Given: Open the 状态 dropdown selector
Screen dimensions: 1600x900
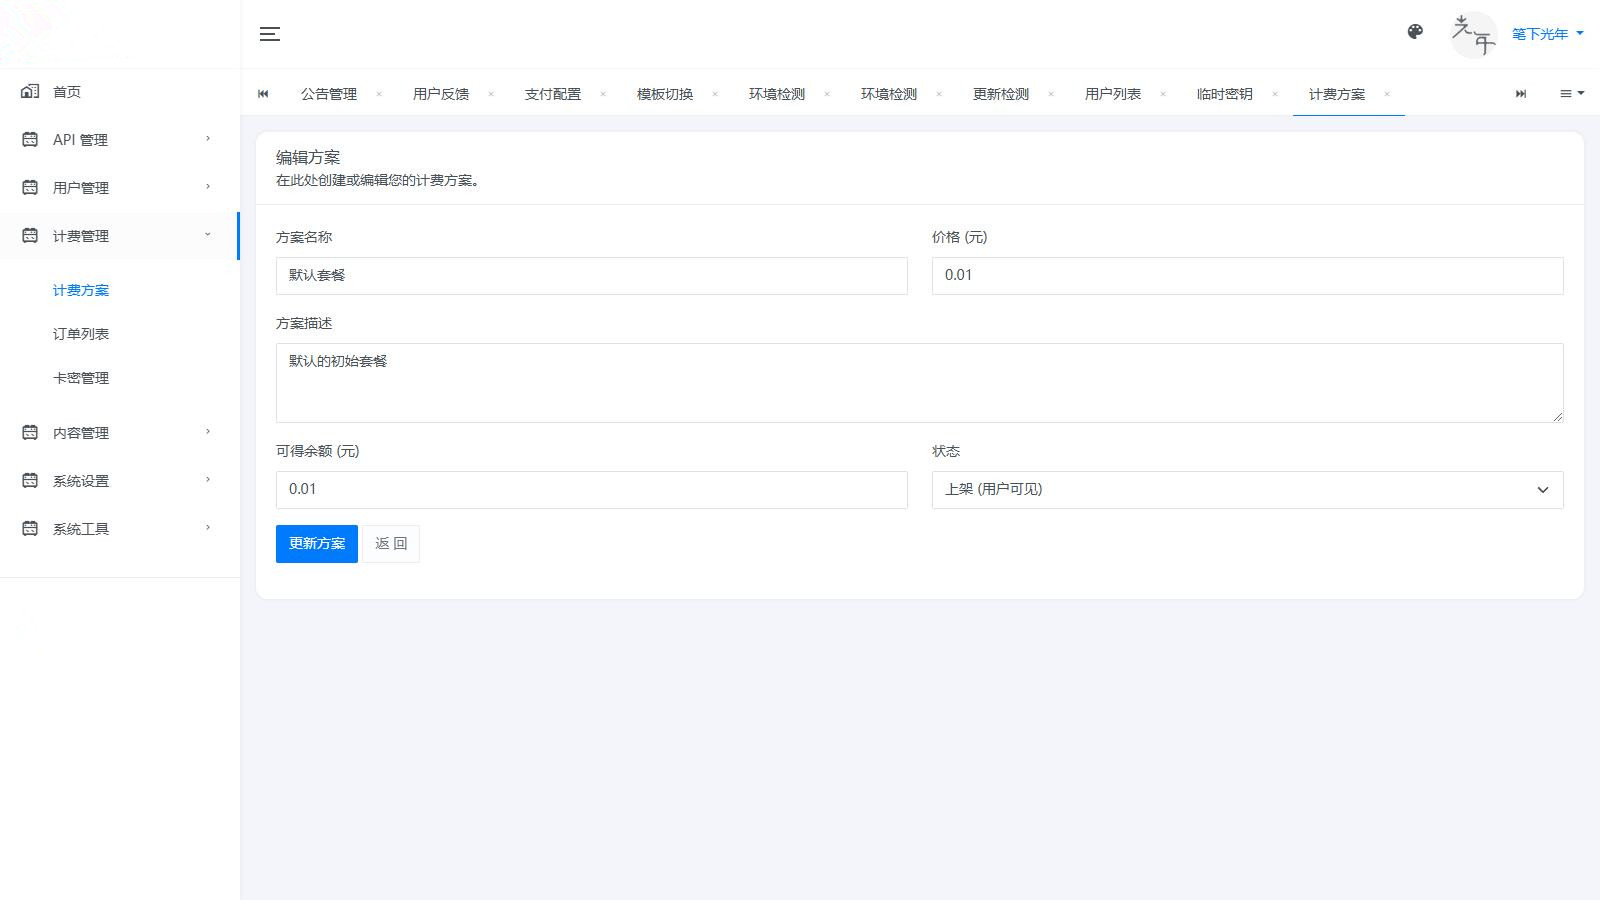Looking at the screenshot, I should point(1246,490).
